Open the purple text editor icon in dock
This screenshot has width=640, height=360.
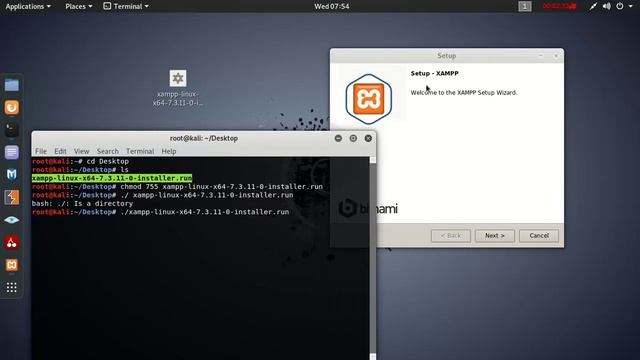coord(11,152)
